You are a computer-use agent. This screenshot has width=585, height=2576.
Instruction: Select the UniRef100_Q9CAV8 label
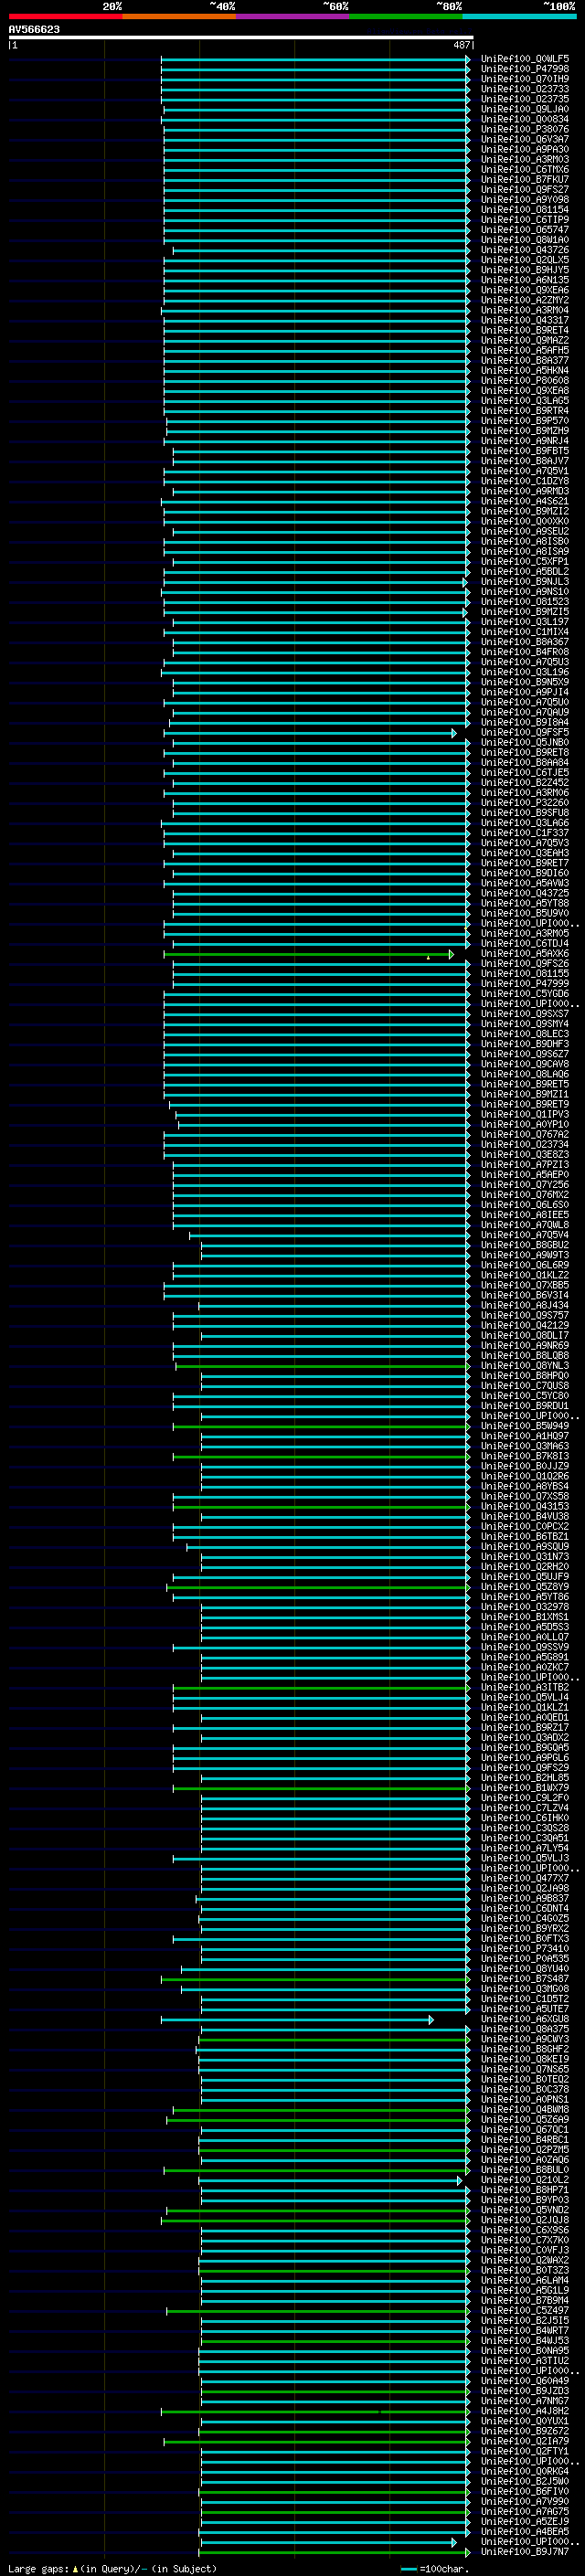coord(525,1064)
